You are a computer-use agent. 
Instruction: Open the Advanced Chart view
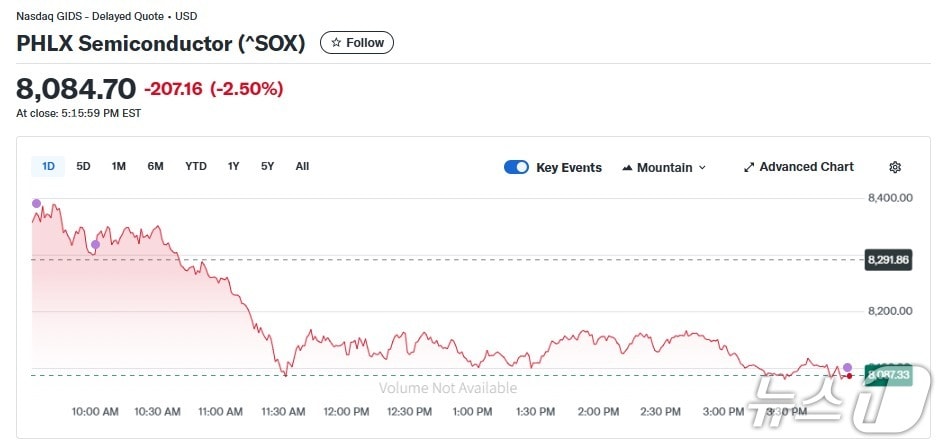tap(806, 167)
